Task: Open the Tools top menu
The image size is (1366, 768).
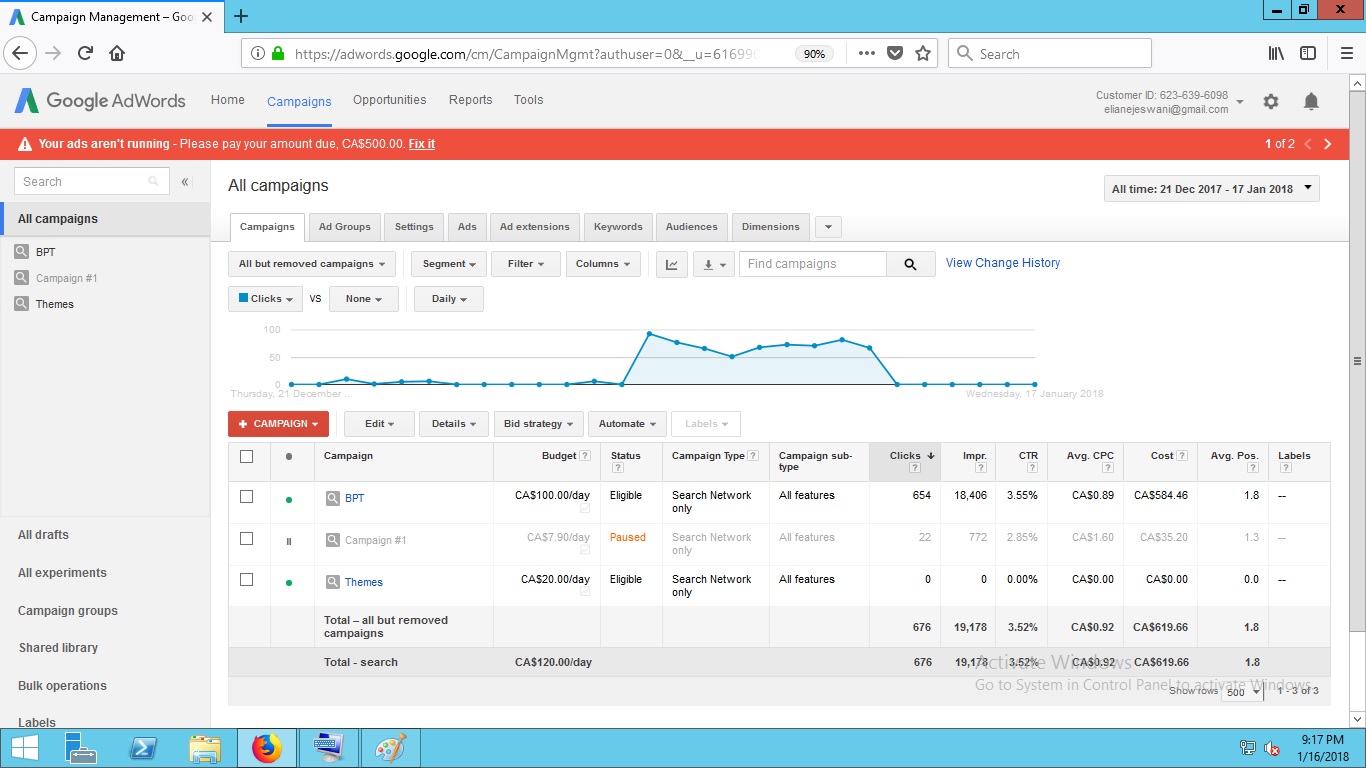Action: (x=528, y=100)
